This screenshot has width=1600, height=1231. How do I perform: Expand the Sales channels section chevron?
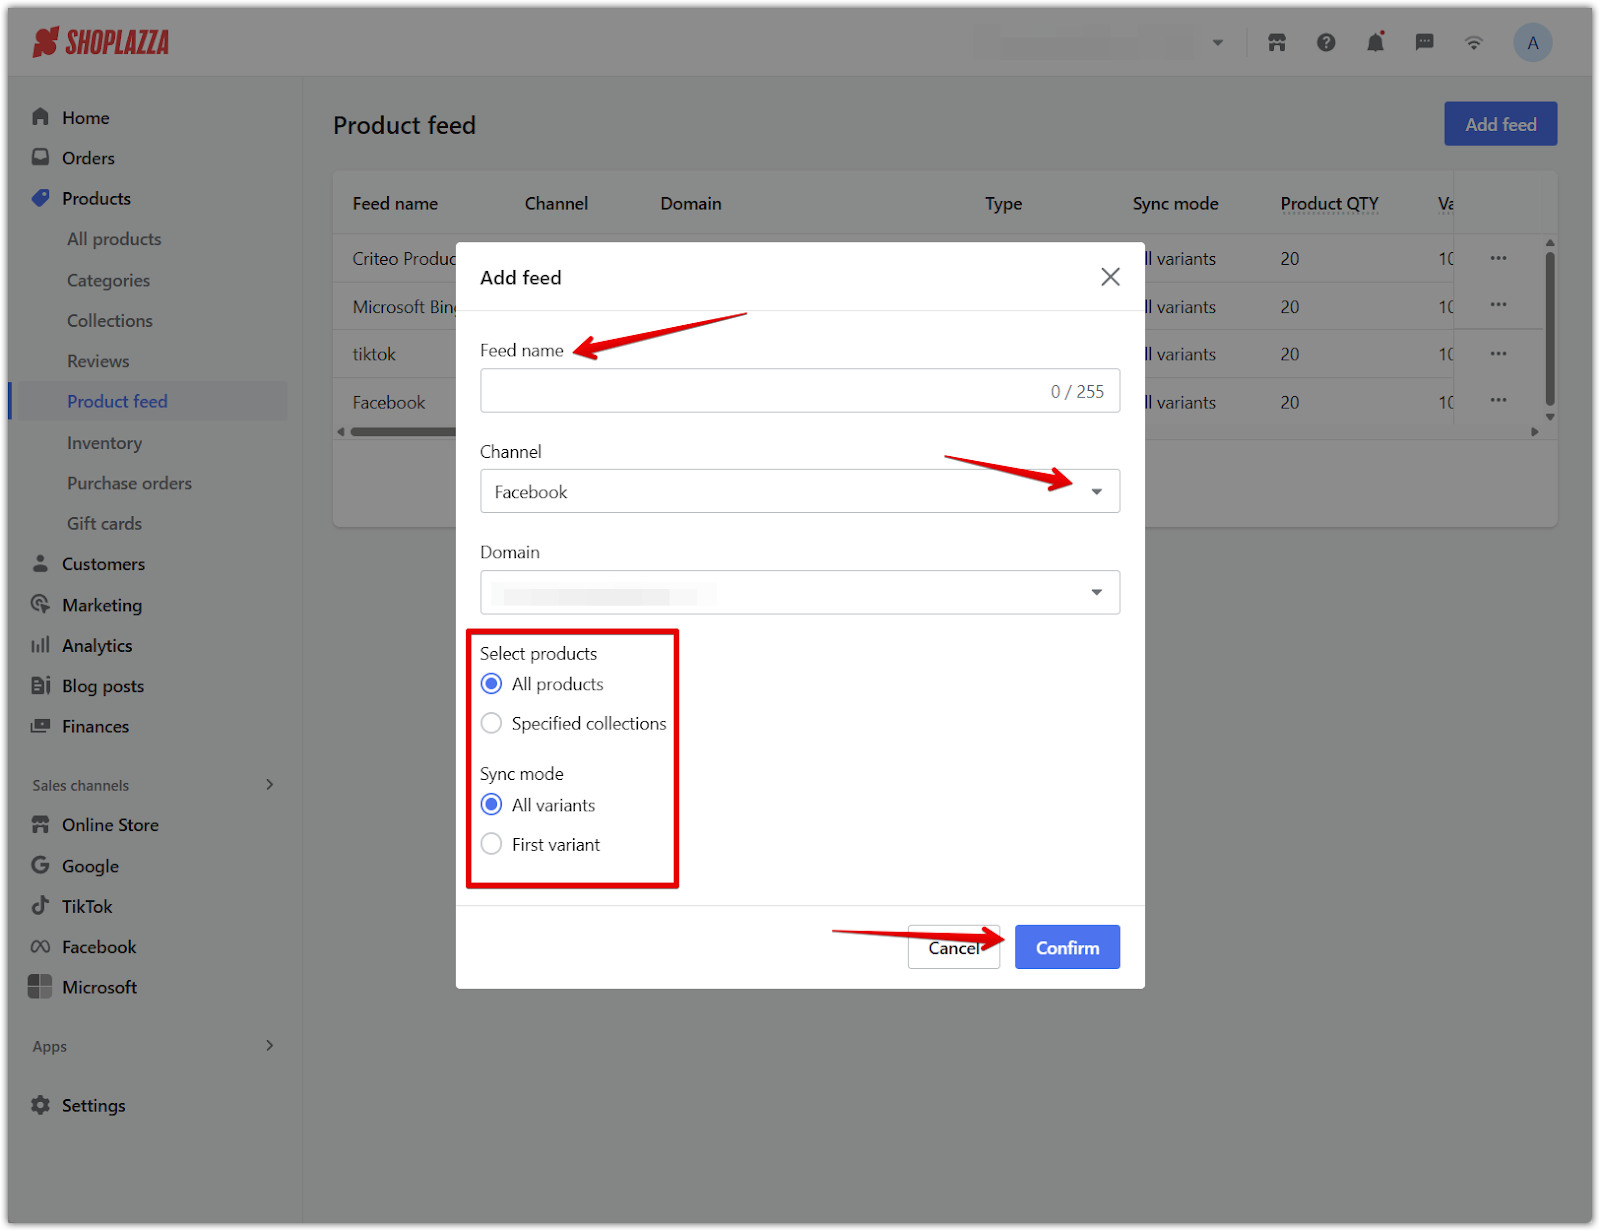270,784
